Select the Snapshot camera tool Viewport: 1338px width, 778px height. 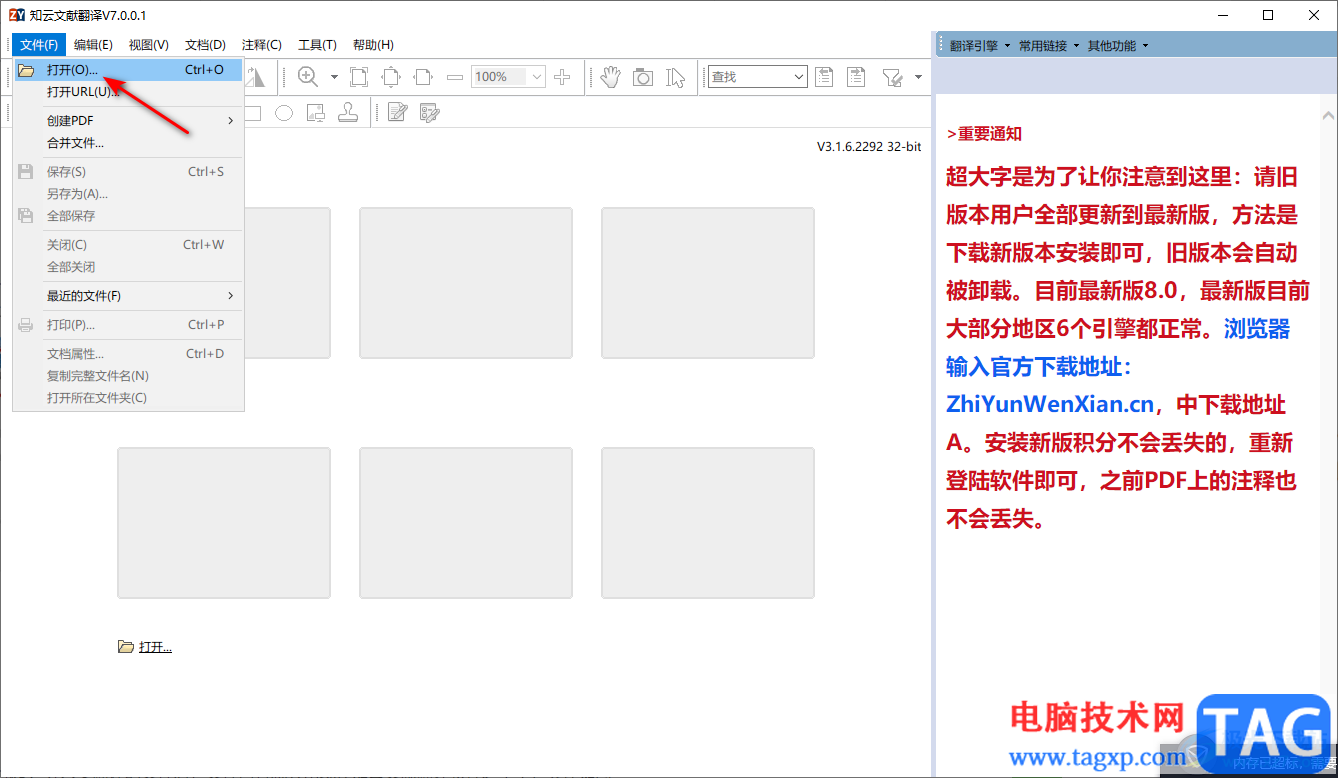(643, 77)
